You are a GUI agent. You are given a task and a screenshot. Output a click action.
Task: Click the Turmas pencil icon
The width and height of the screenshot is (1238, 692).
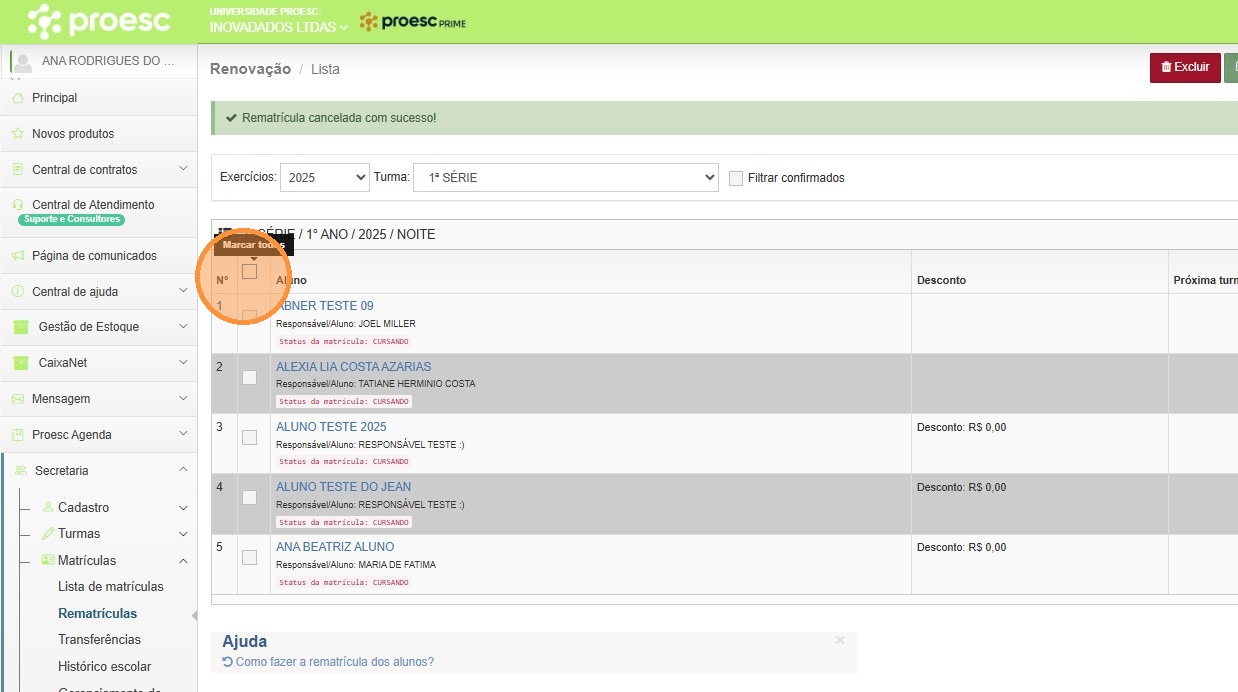point(47,534)
